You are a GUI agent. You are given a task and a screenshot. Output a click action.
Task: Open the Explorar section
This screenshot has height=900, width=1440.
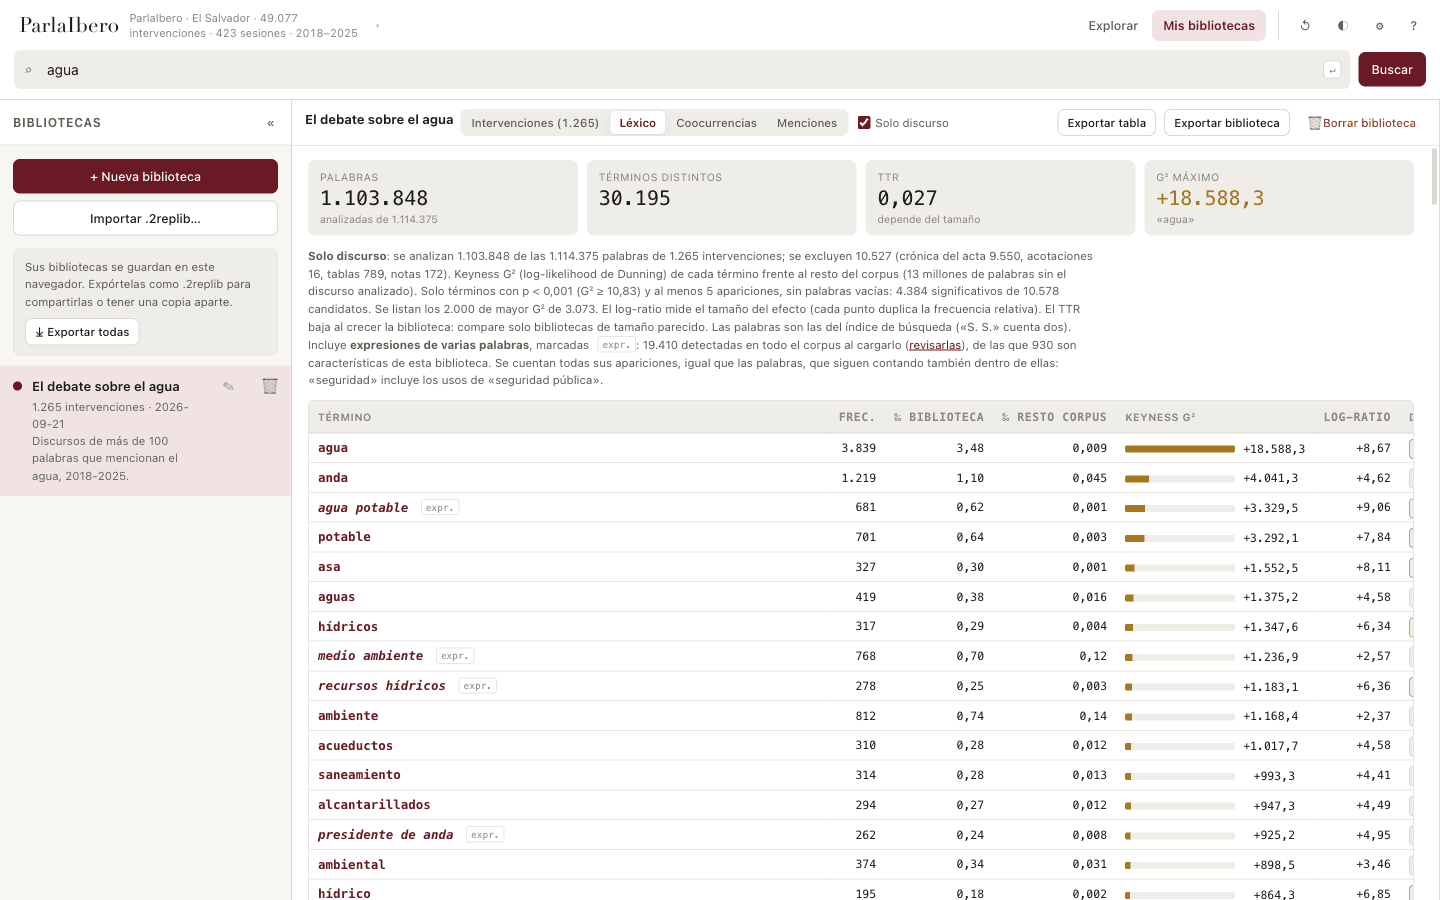pos(1113,26)
